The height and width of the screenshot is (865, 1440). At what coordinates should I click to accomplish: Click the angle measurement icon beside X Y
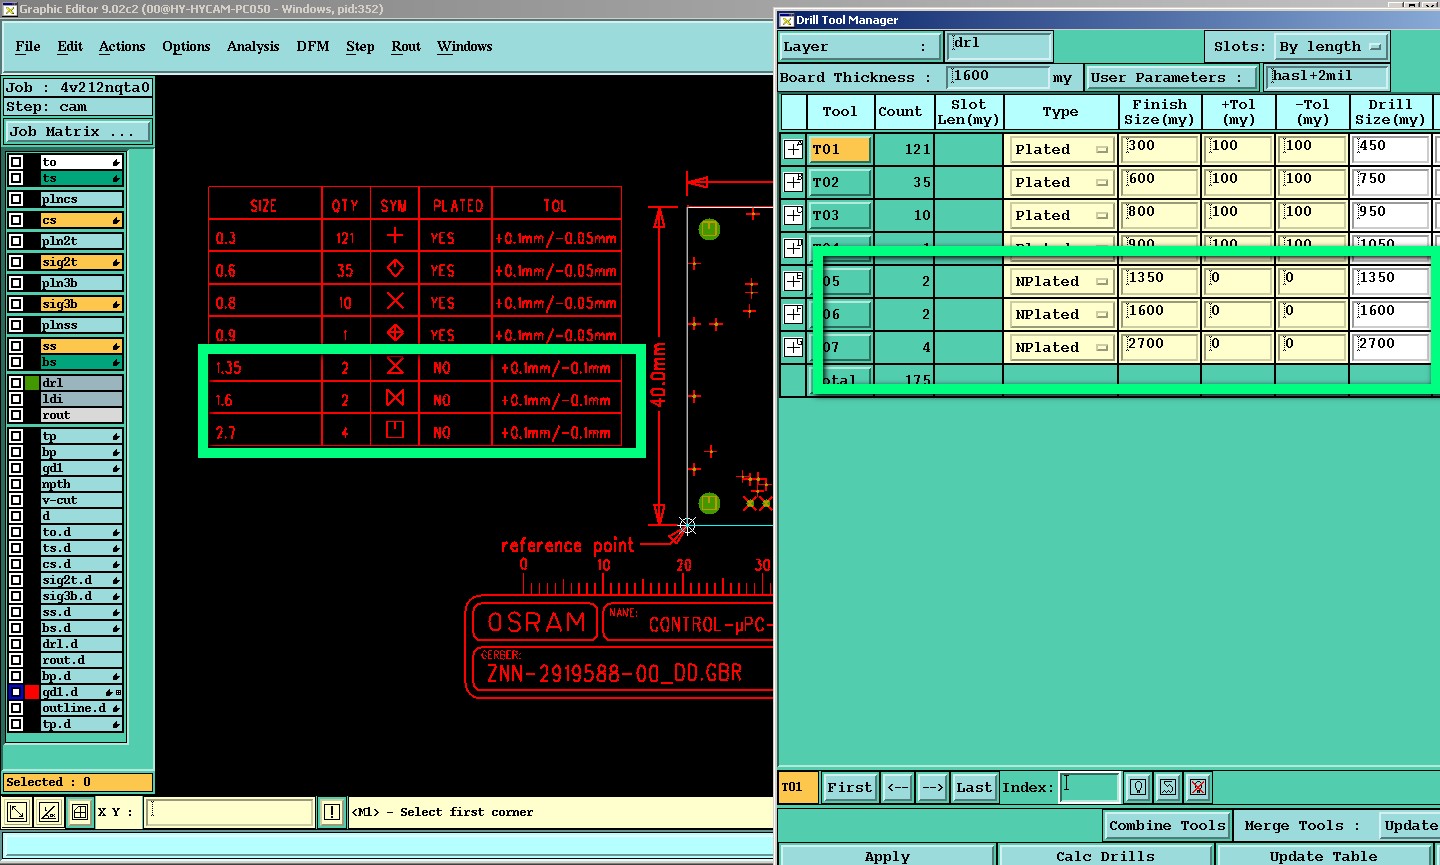[x=48, y=812]
